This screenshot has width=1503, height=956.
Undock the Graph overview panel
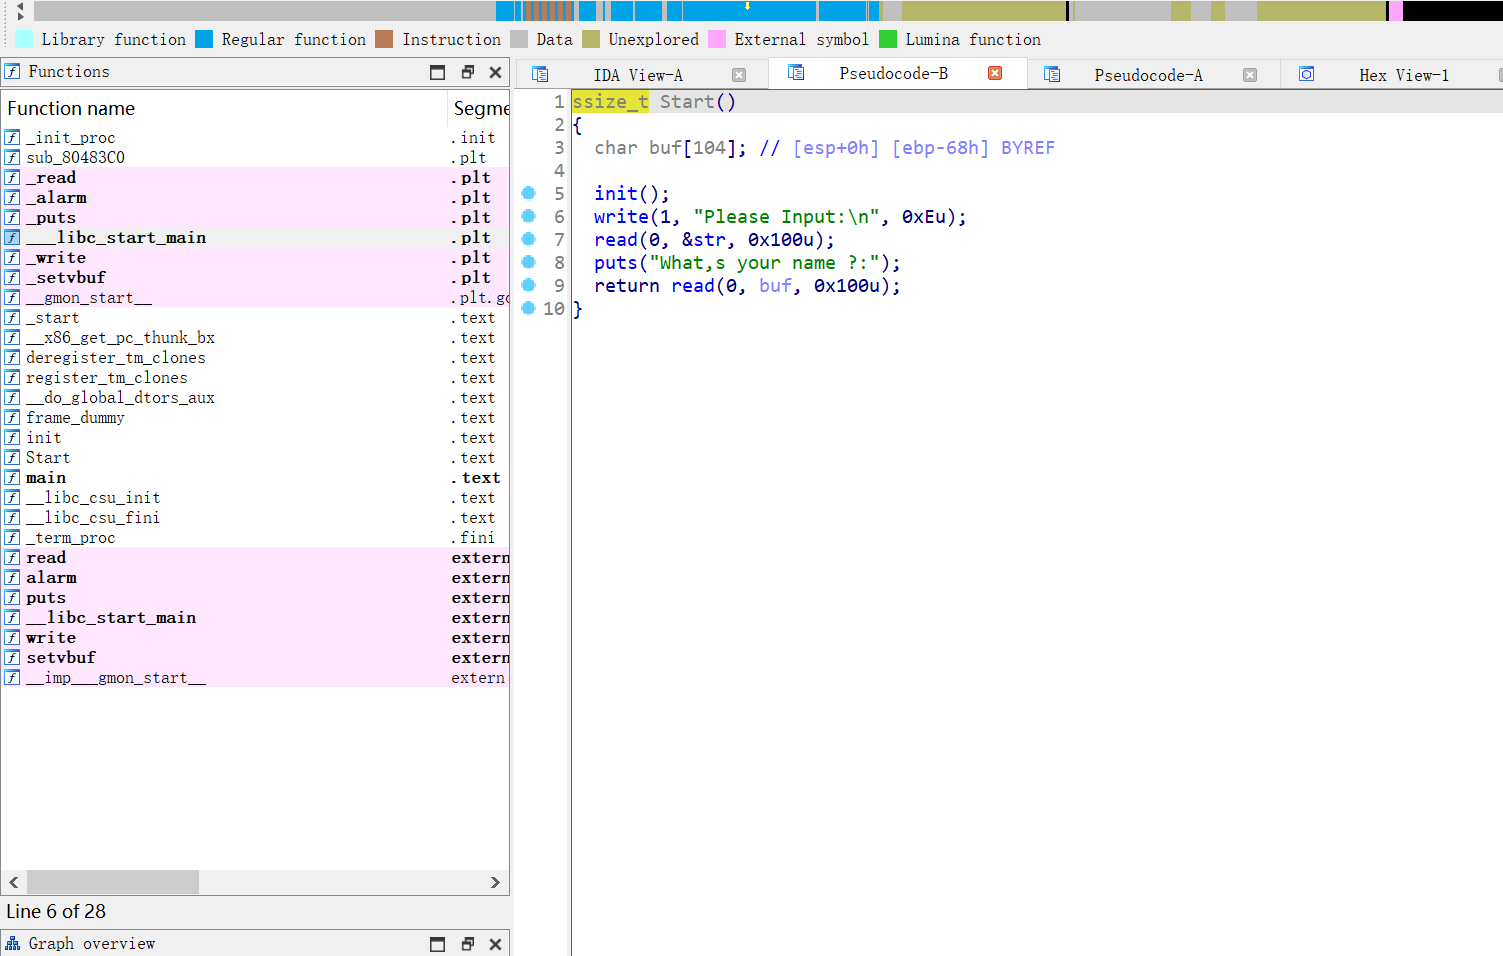tap(467, 944)
